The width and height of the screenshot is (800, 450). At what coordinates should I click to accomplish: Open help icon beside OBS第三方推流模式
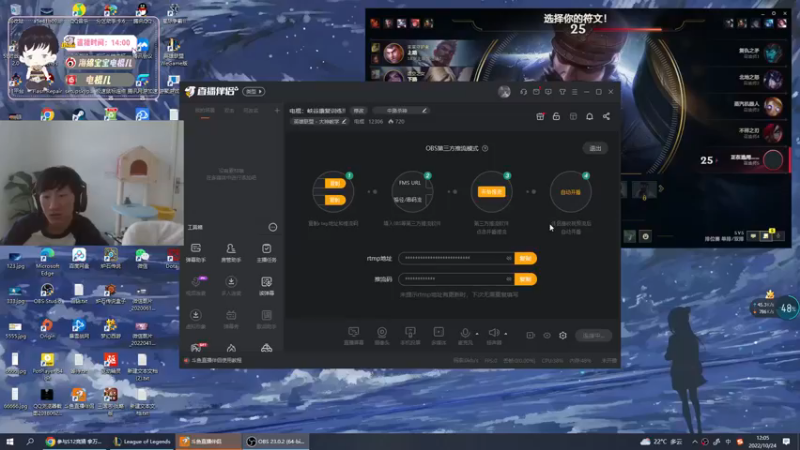(x=485, y=148)
